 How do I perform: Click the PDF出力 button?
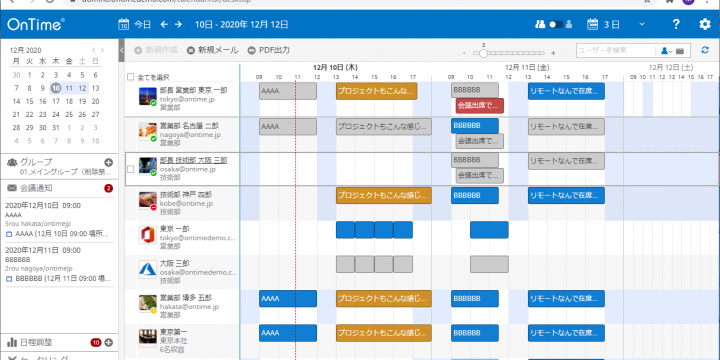coord(269,50)
